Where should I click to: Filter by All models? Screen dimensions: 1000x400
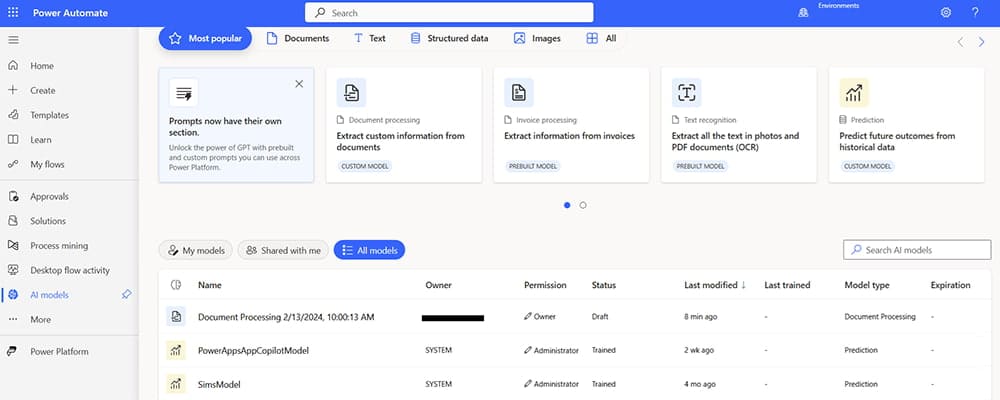pyautogui.click(x=369, y=251)
